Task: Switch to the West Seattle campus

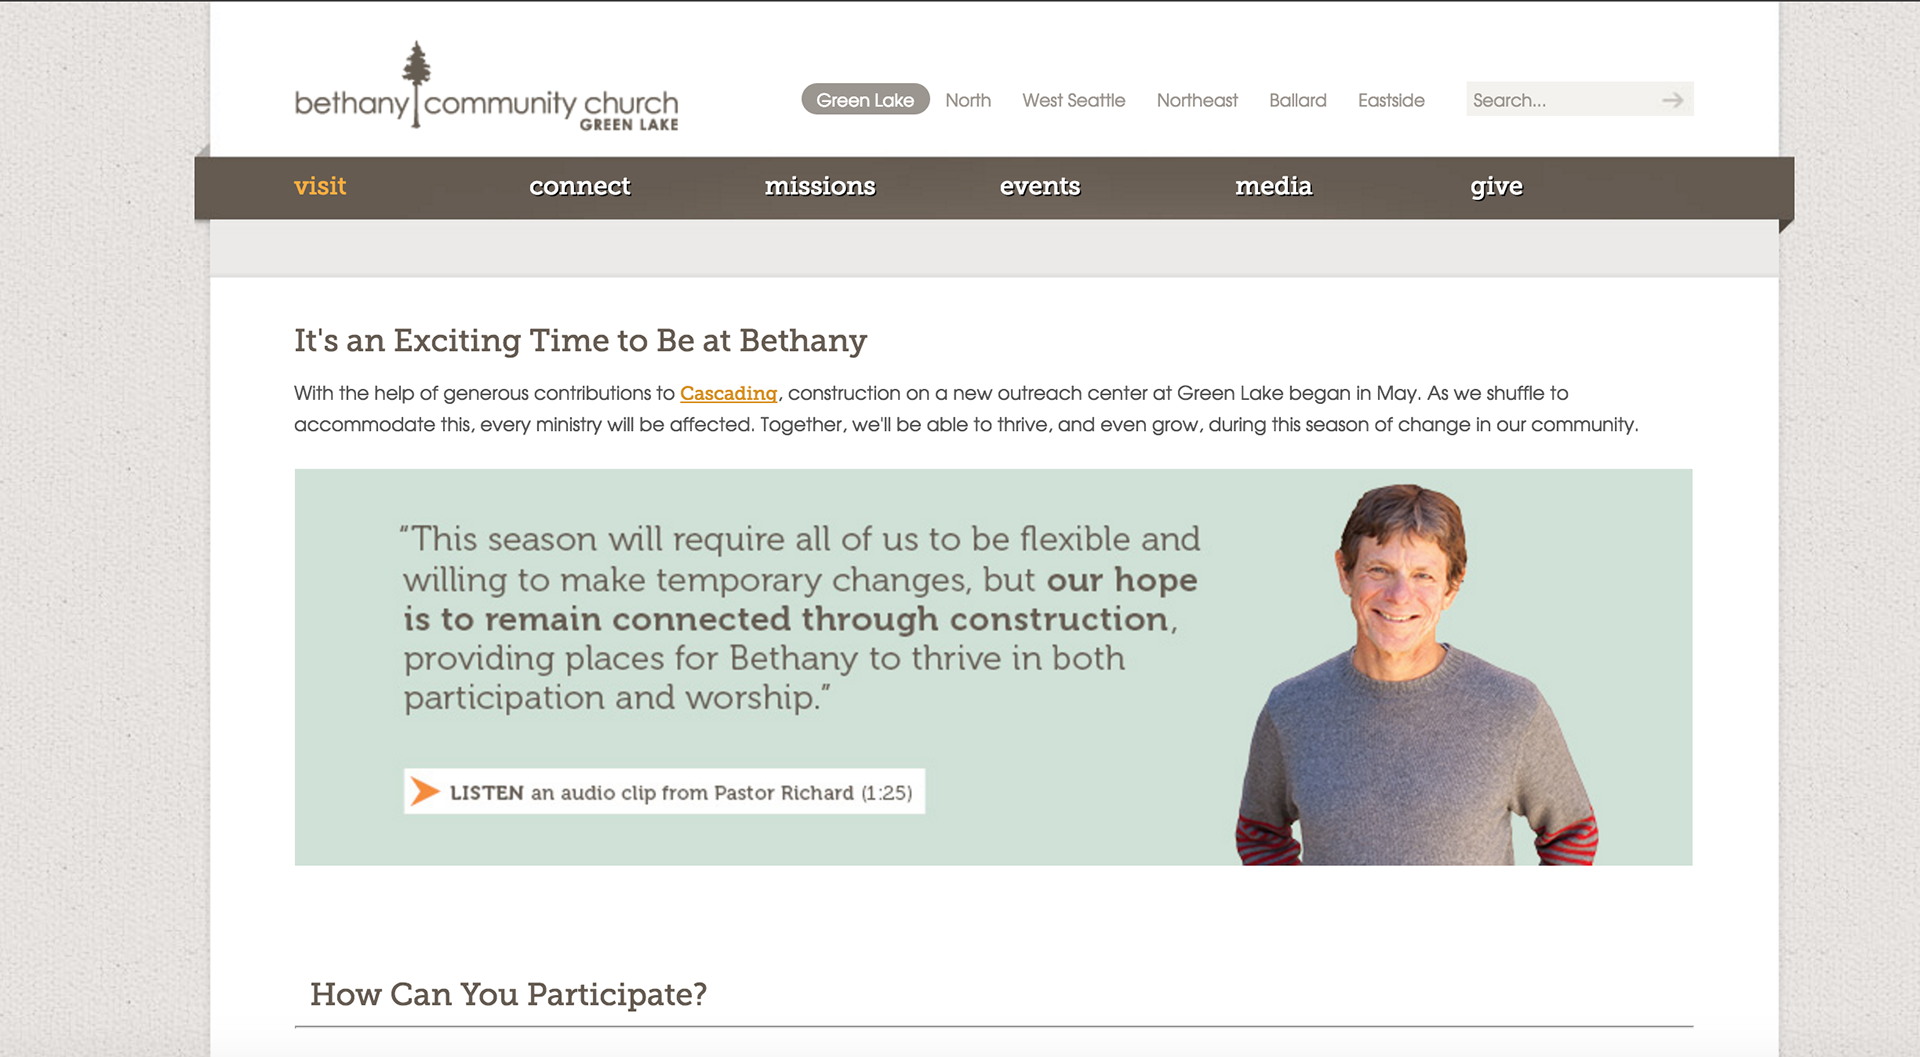Action: (1073, 100)
